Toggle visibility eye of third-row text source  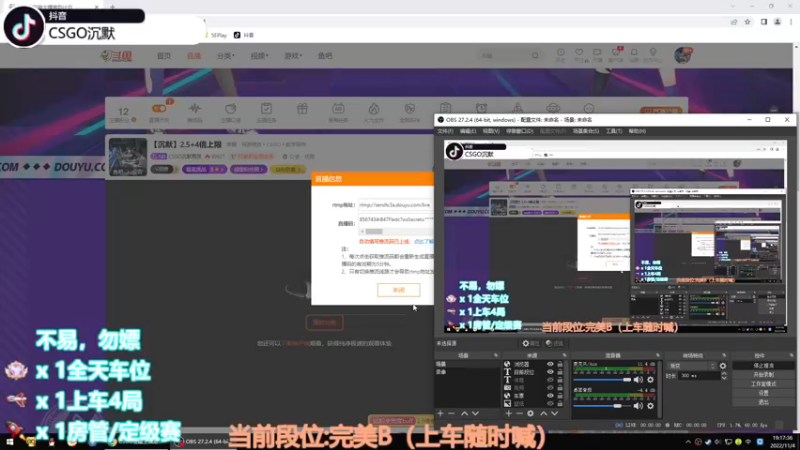[x=550, y=380]
